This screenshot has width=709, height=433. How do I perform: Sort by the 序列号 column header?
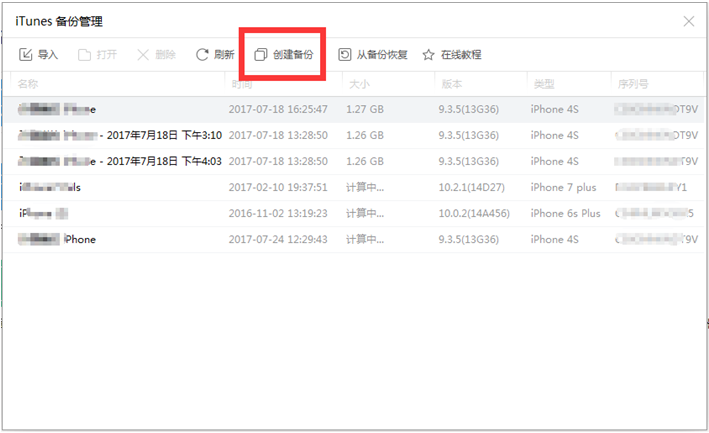coord(633,84)
